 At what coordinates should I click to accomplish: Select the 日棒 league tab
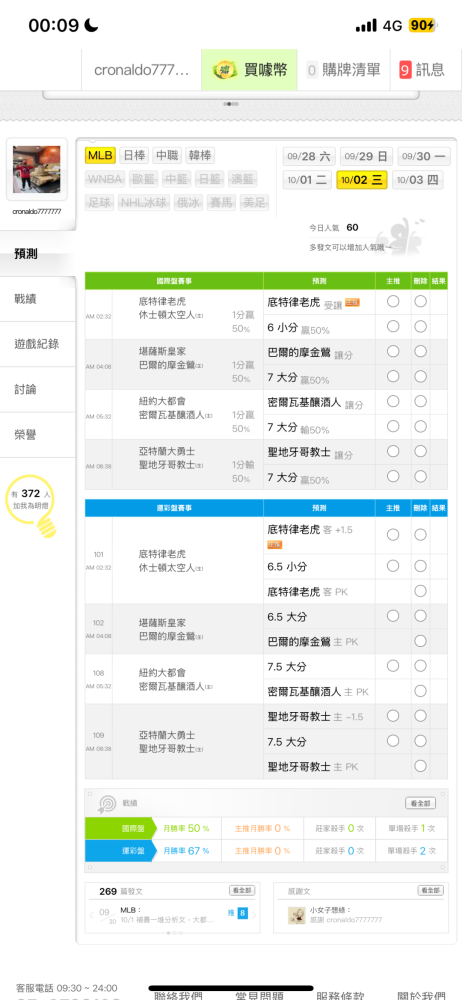(135, 155)
